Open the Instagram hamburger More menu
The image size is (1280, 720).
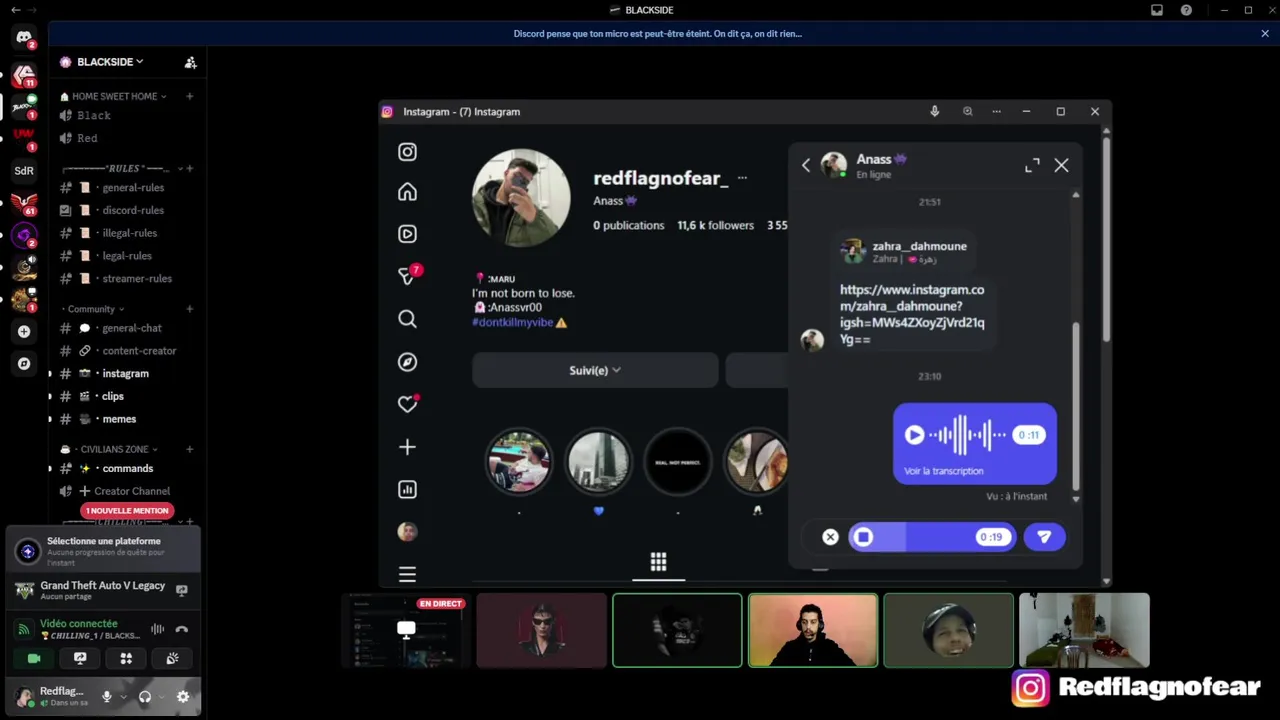point(407,574)
